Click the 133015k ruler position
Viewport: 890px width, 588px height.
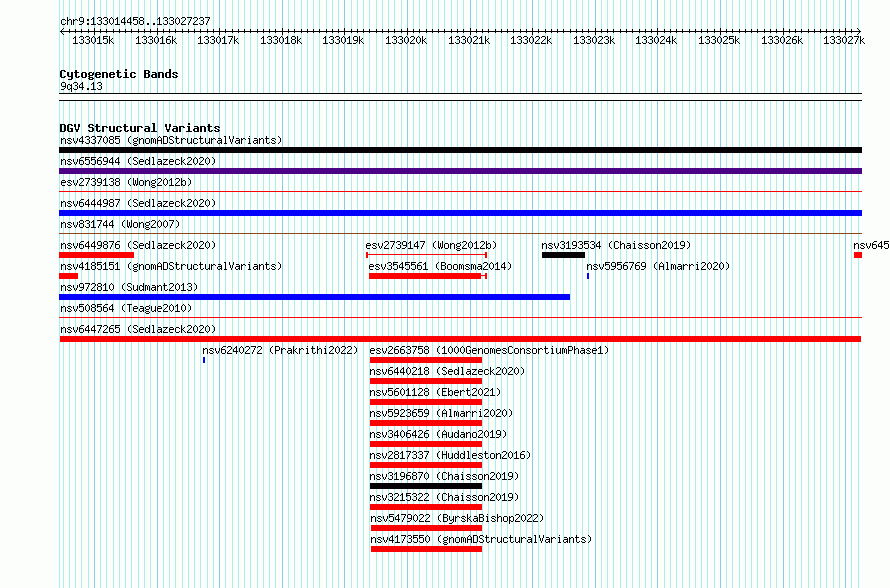coord(93,40)
